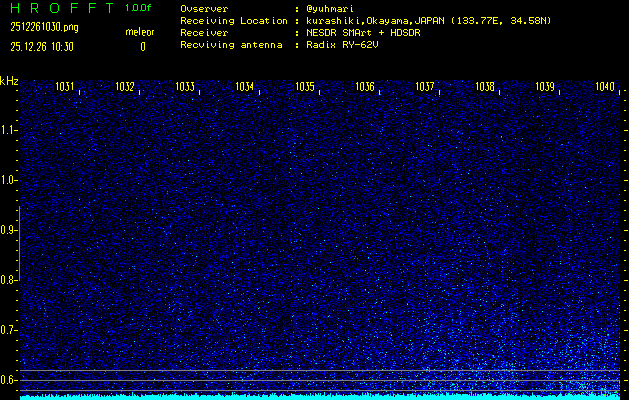Click the meteor label
This screenshot has width=629, height=400.
coord(140,32)
